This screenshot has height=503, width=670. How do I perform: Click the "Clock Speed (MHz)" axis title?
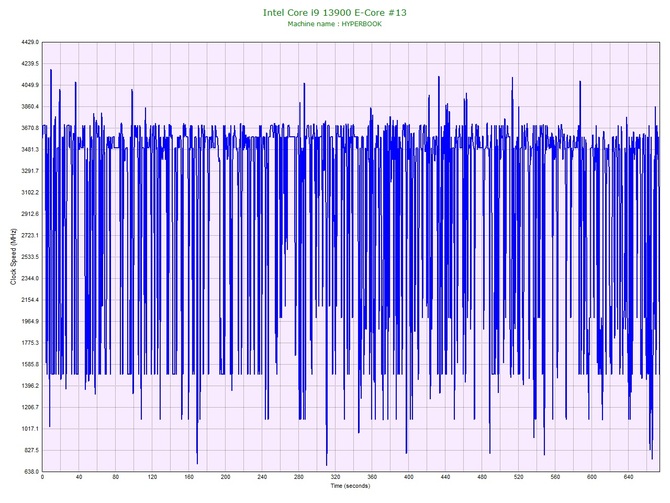(13, 256)
